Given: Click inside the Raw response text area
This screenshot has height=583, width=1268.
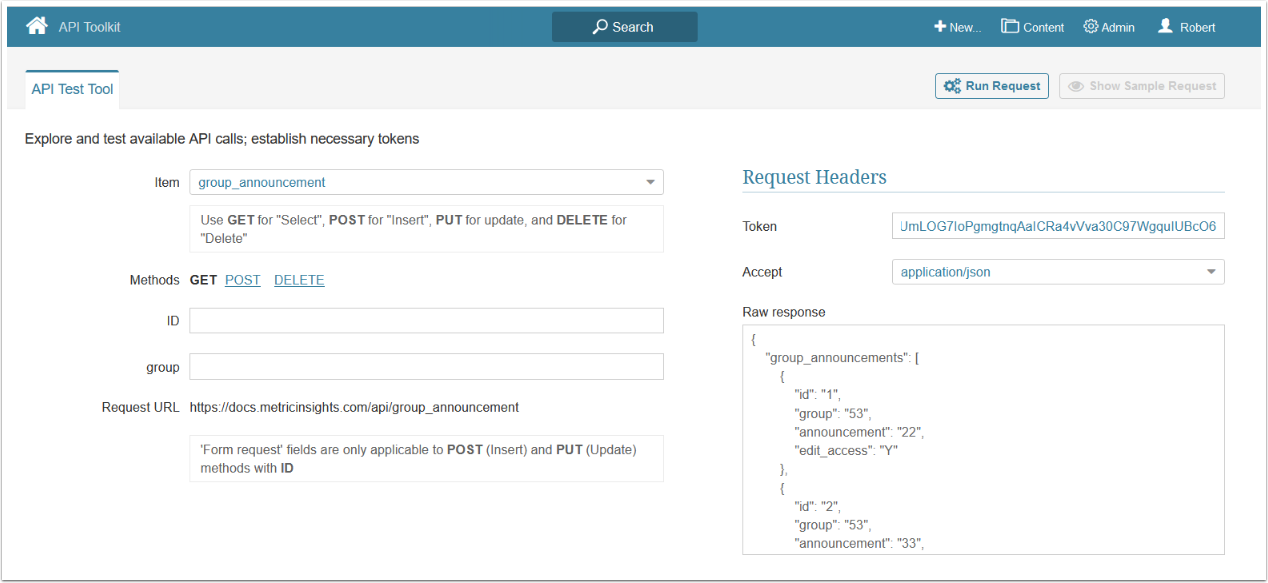Looking at the screenshot, I should point(983,439).
